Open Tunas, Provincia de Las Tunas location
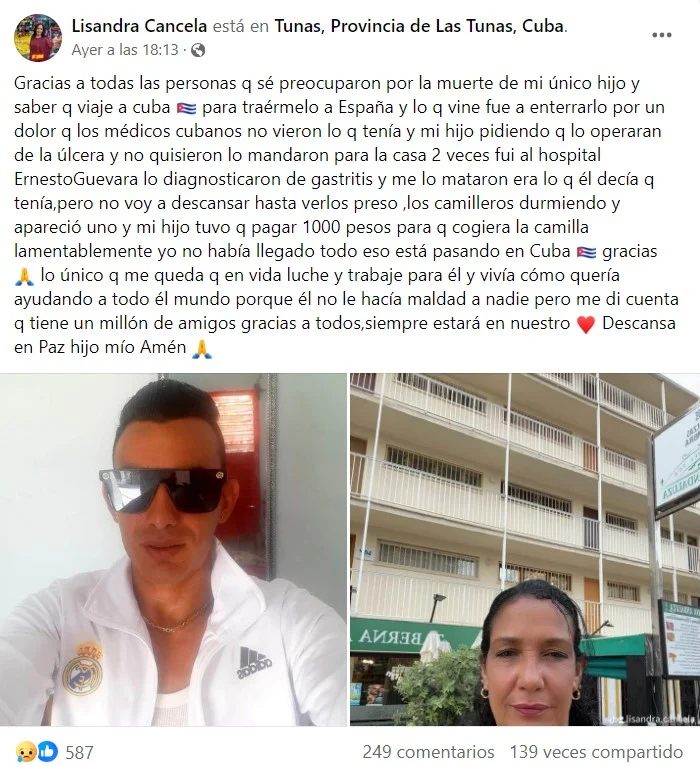The image size is (700, 766). 419,26
